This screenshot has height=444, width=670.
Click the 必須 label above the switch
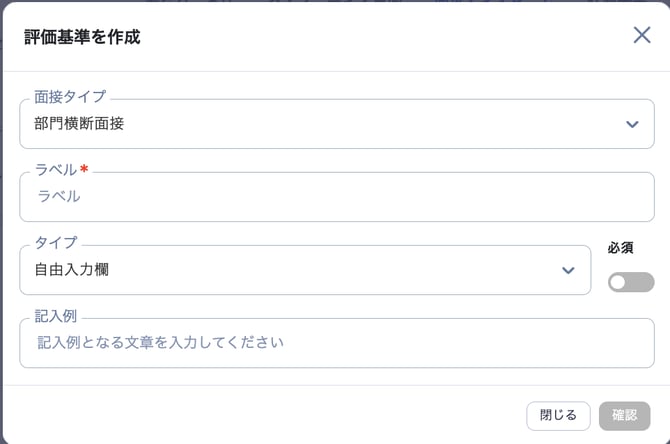621,248
